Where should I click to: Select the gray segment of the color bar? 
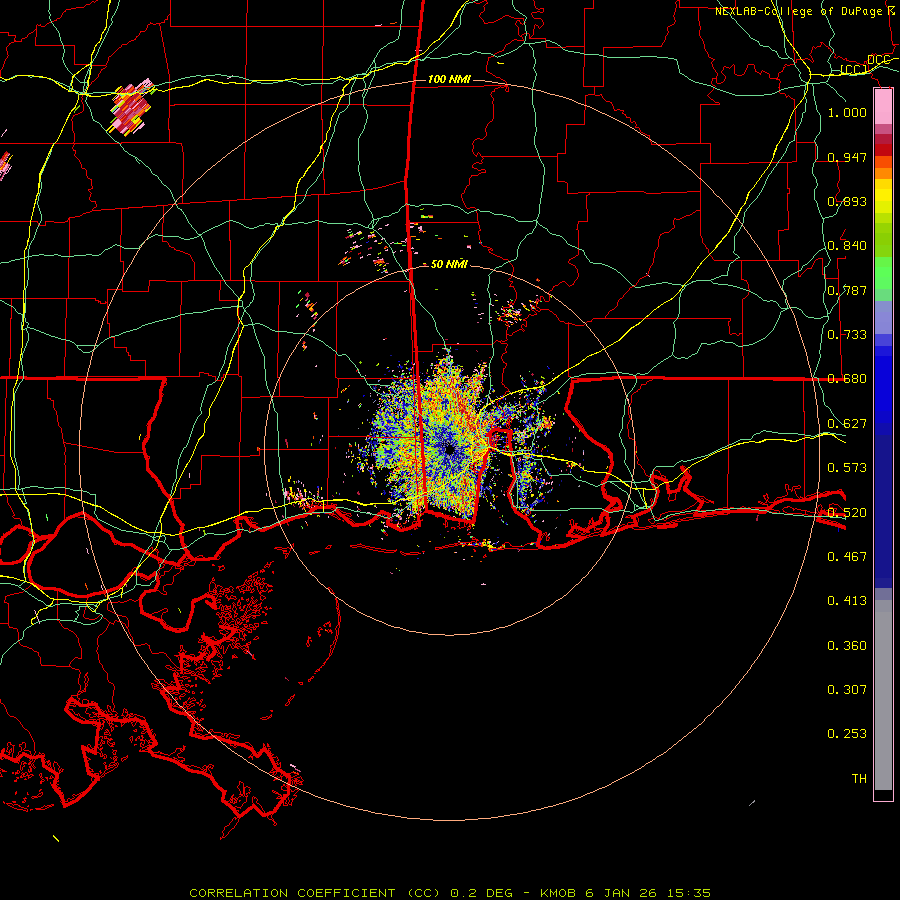pyautogui.click(x=883, y=695)
